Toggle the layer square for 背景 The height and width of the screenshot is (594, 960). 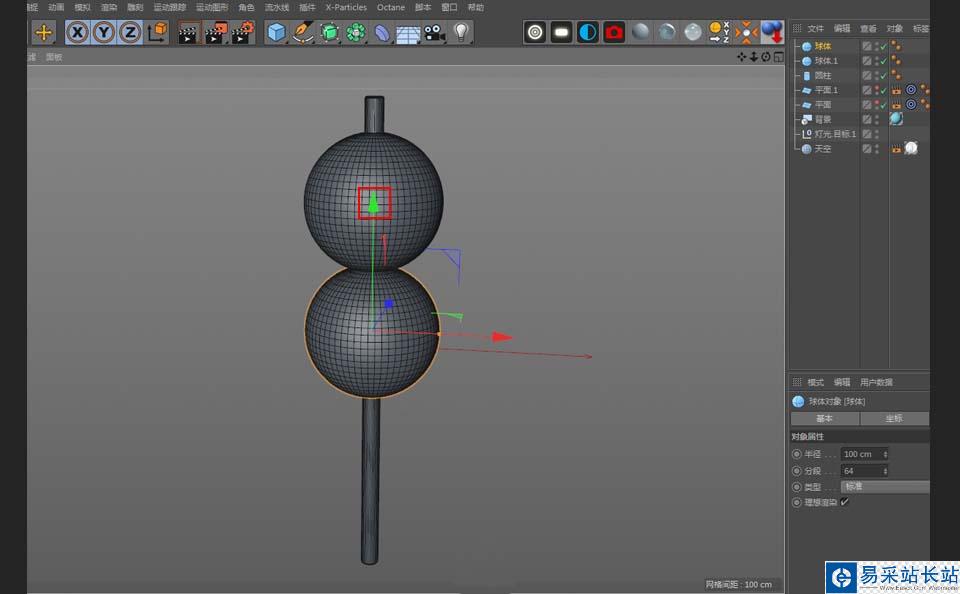[x=867, y=119]
